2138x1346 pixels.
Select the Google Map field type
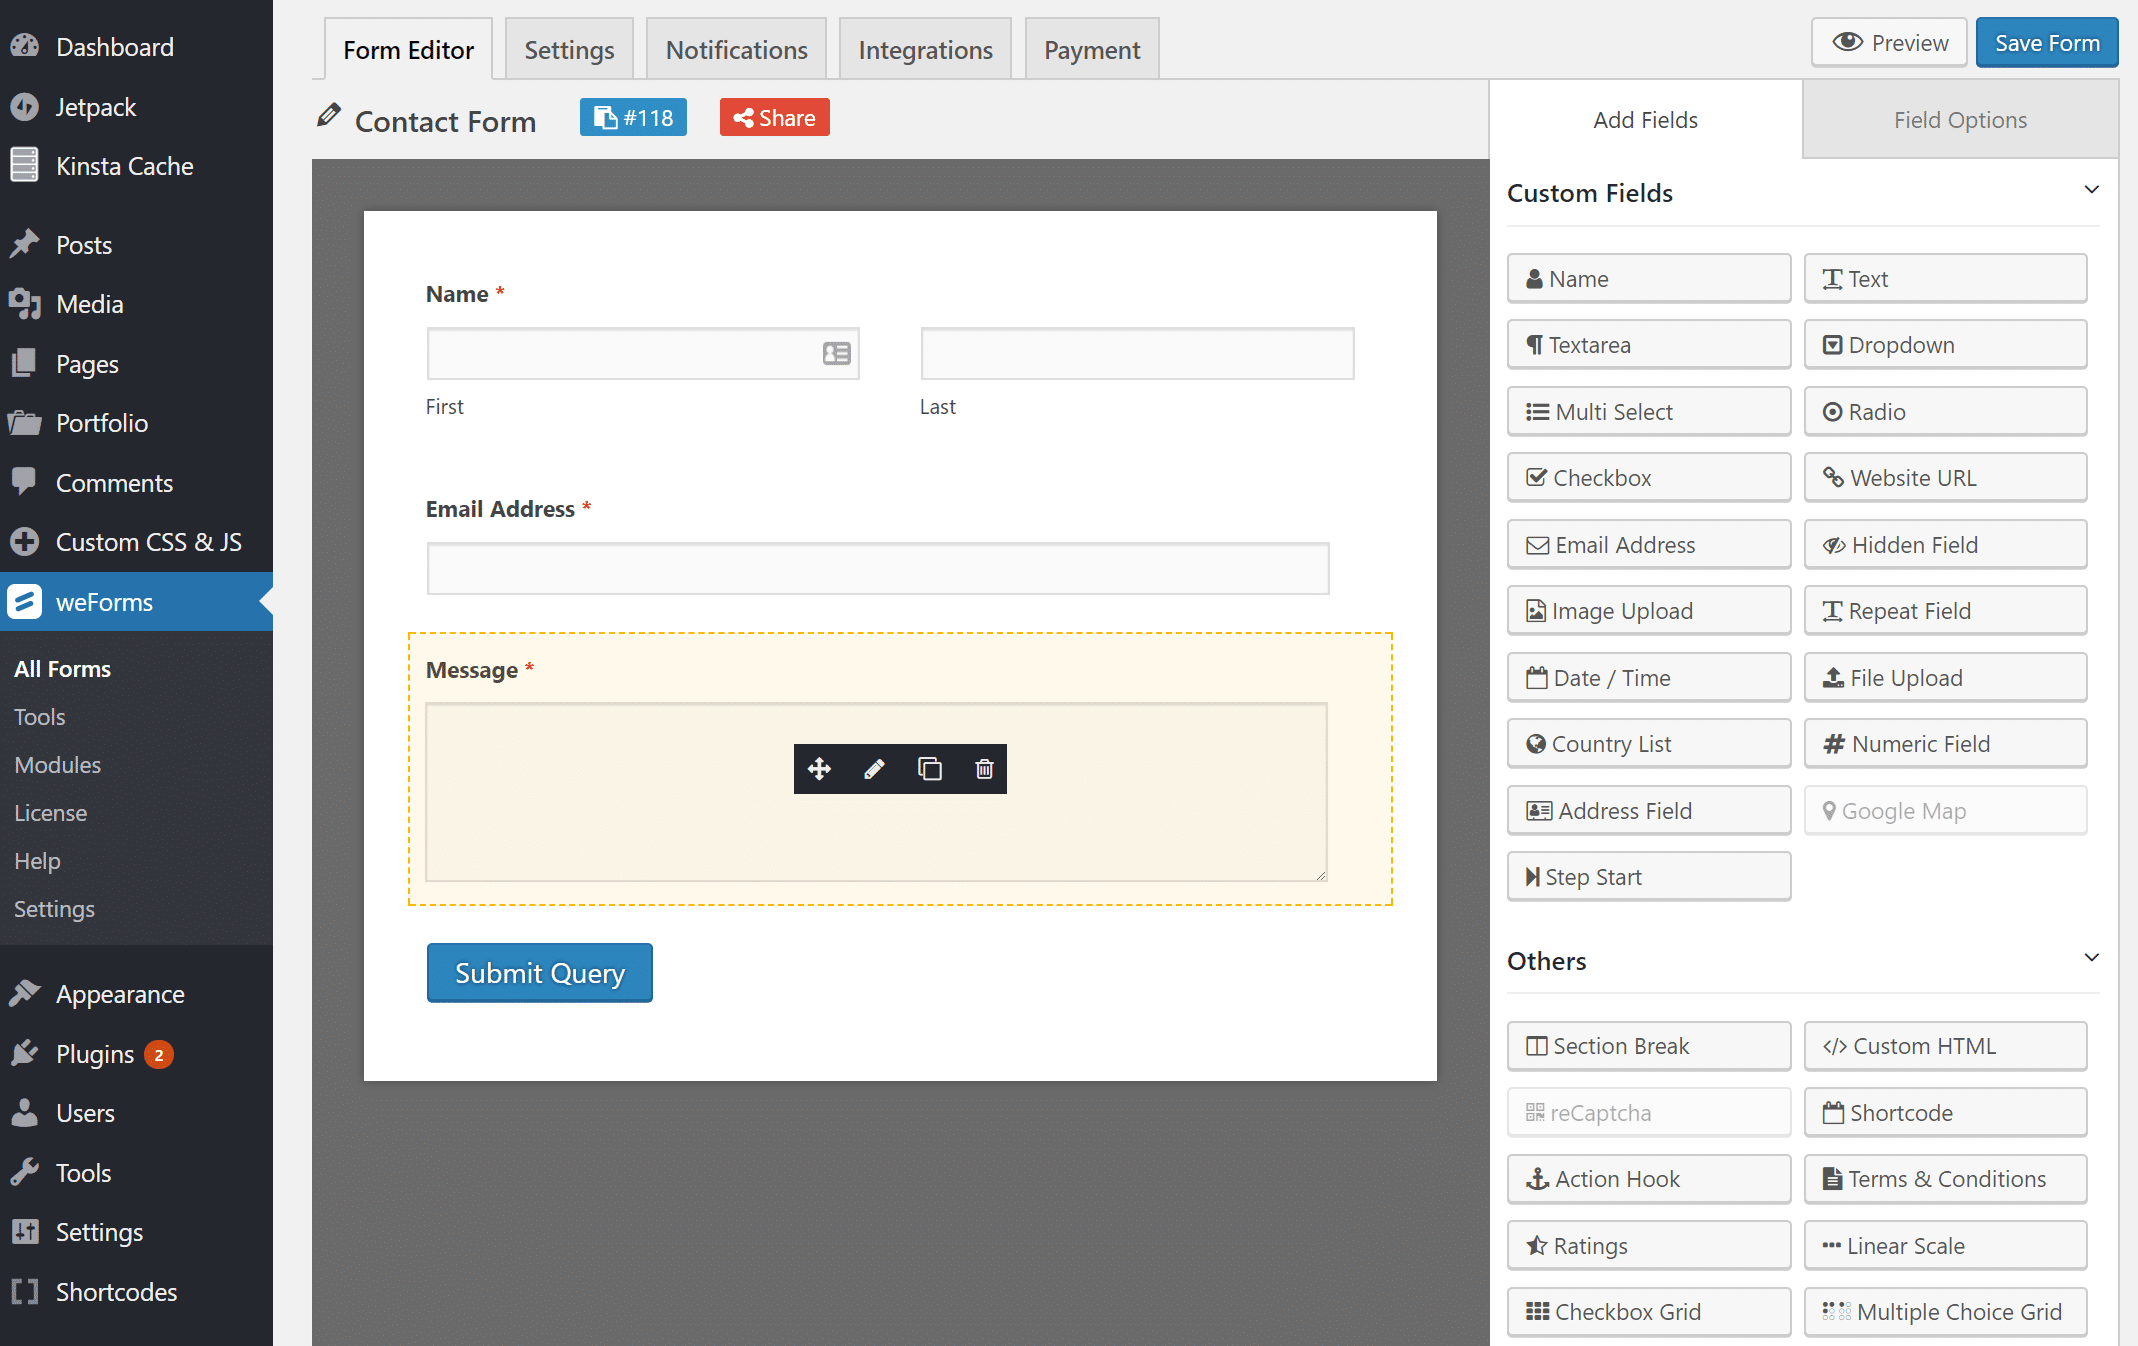pyautogui.click(x=1946, y=809)
